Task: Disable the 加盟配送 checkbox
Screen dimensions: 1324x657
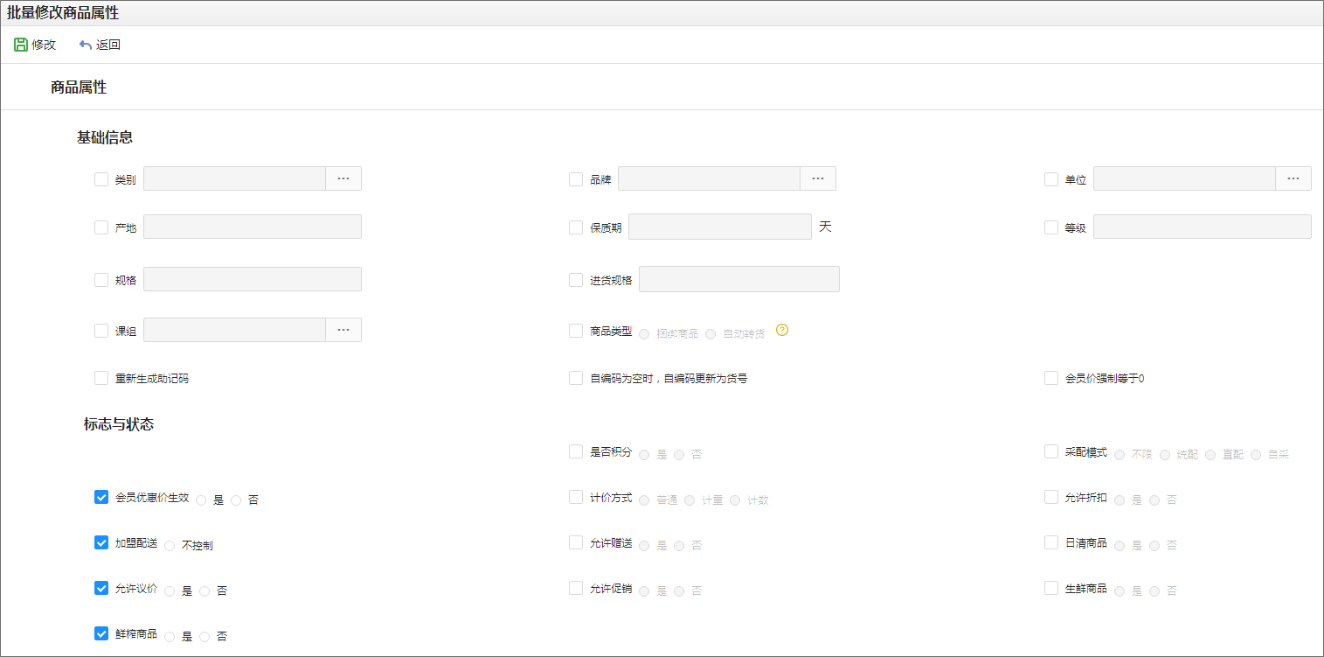Action: 101,542
